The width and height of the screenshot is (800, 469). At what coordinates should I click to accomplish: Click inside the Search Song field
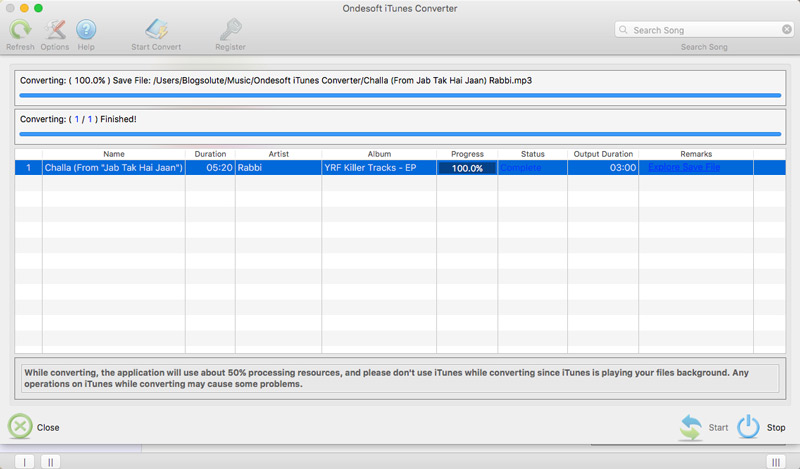click(705, 30)
